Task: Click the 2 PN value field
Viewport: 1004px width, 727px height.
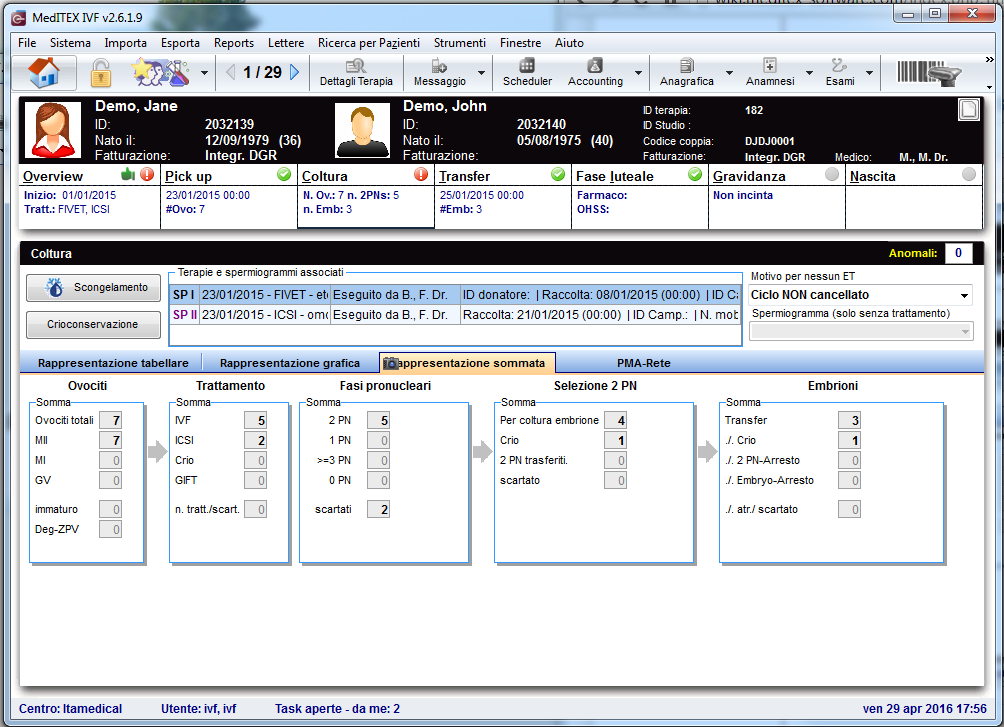Action: pos(378,420)
